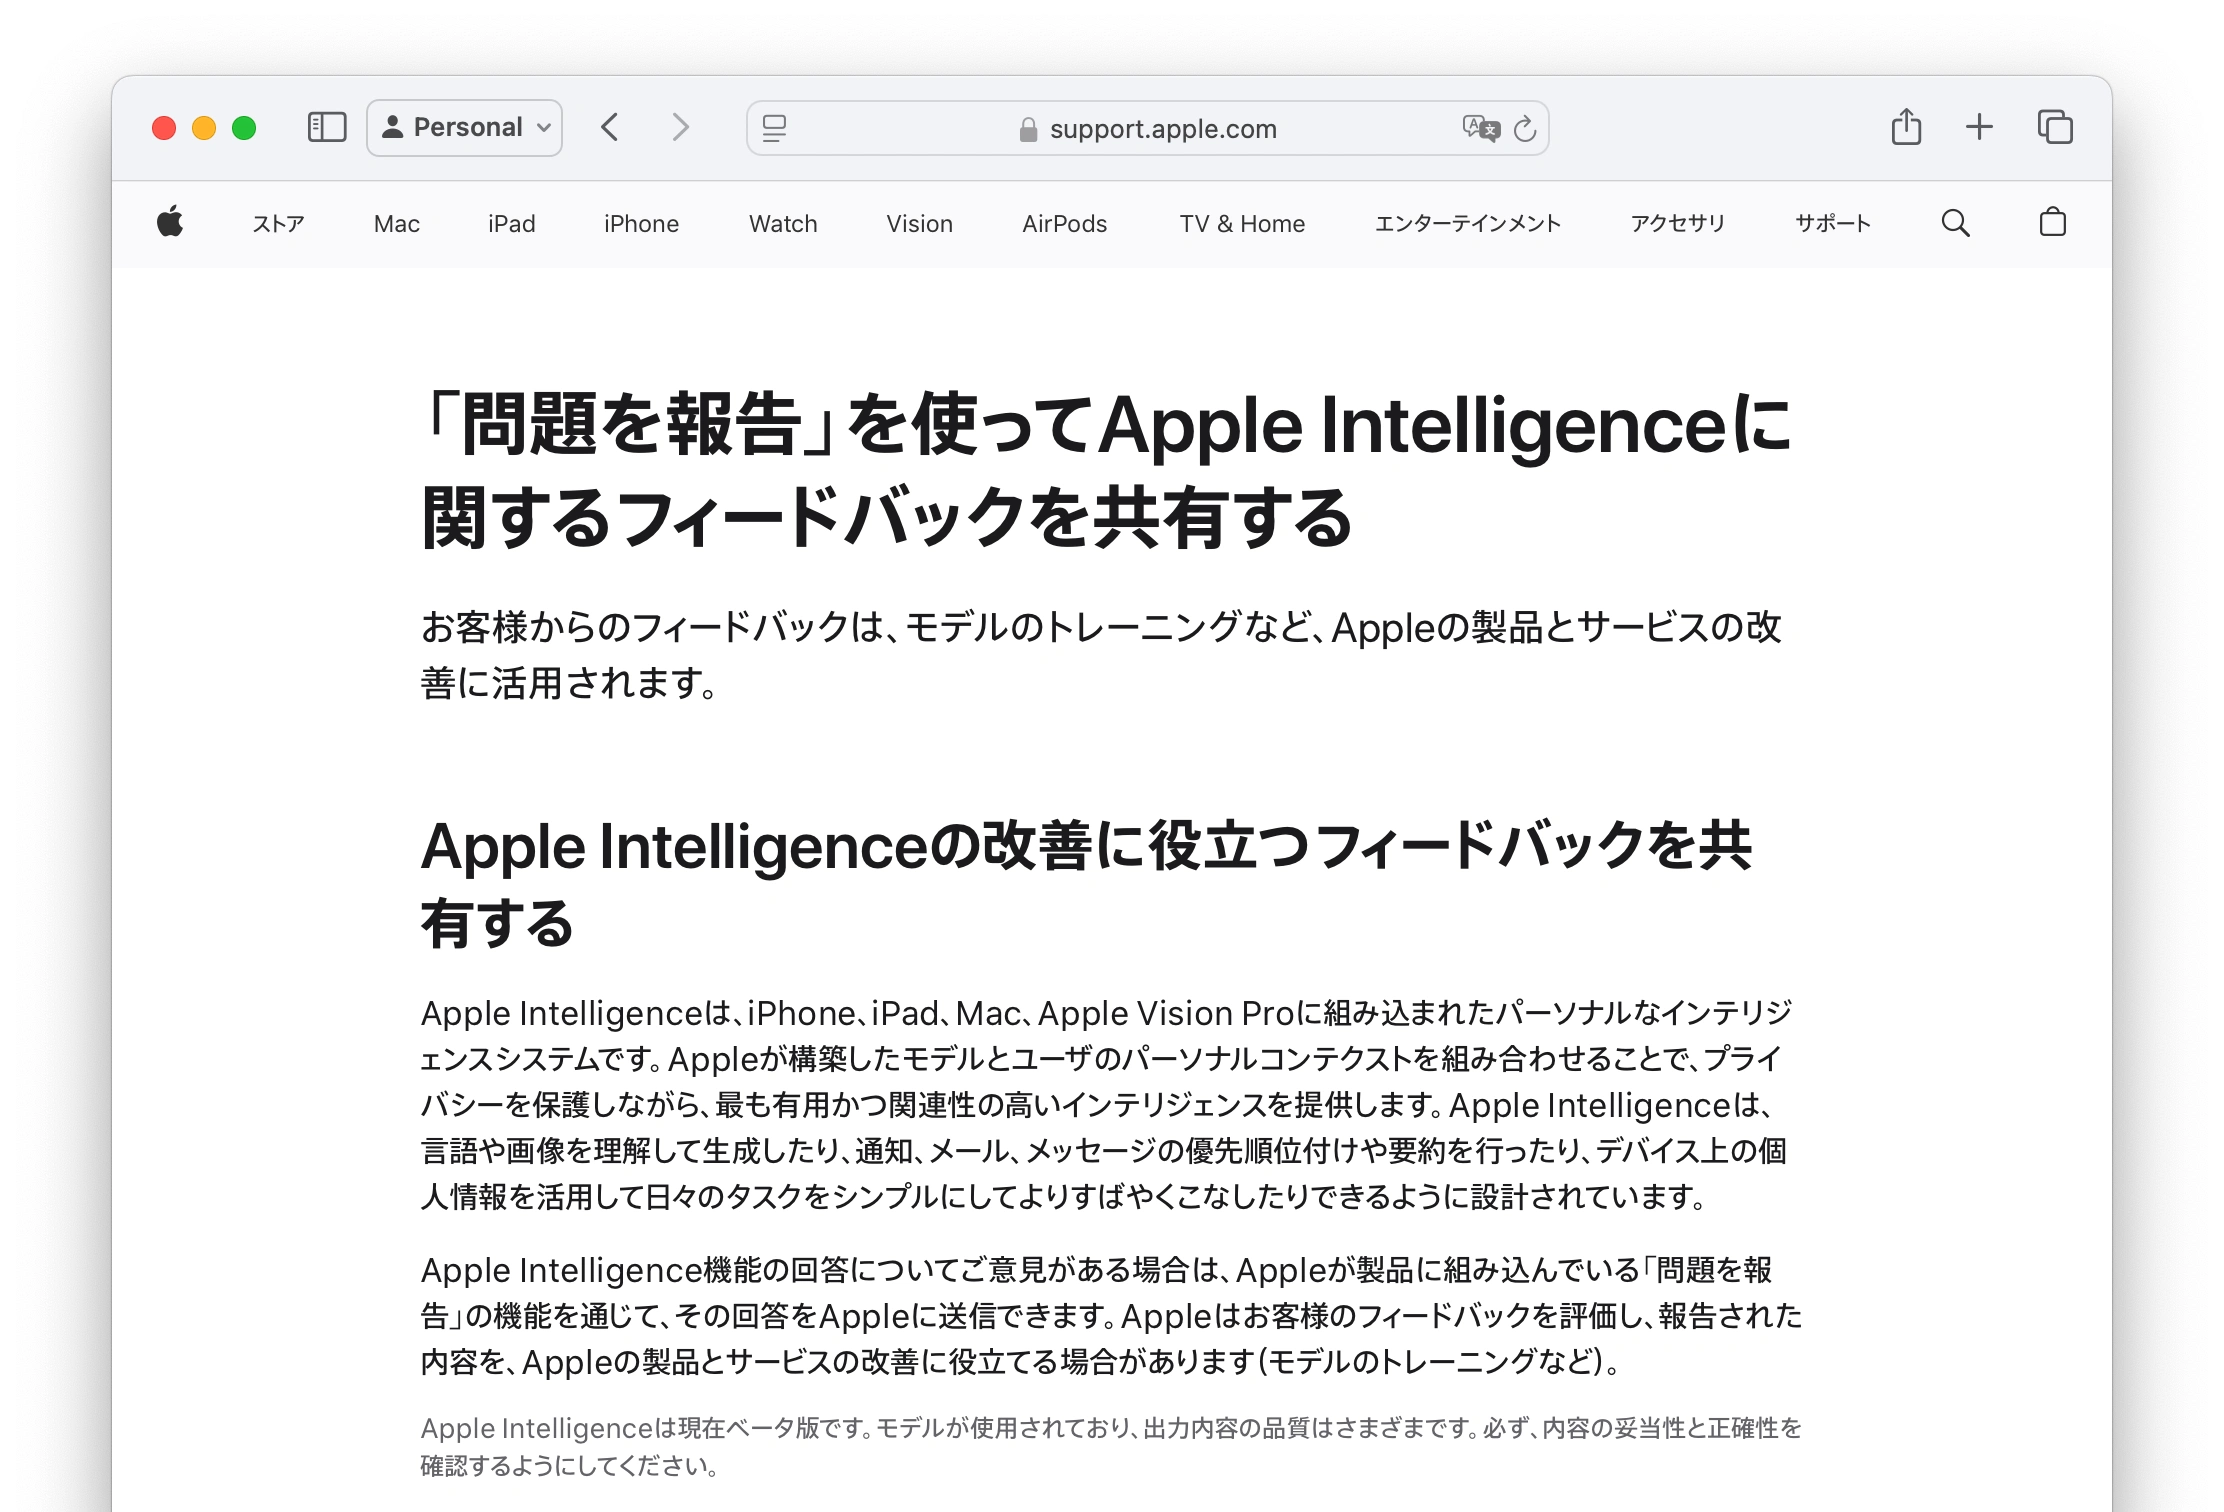Reload the current page
The image size is (2224, 1512).
(x=1525, y=128)
